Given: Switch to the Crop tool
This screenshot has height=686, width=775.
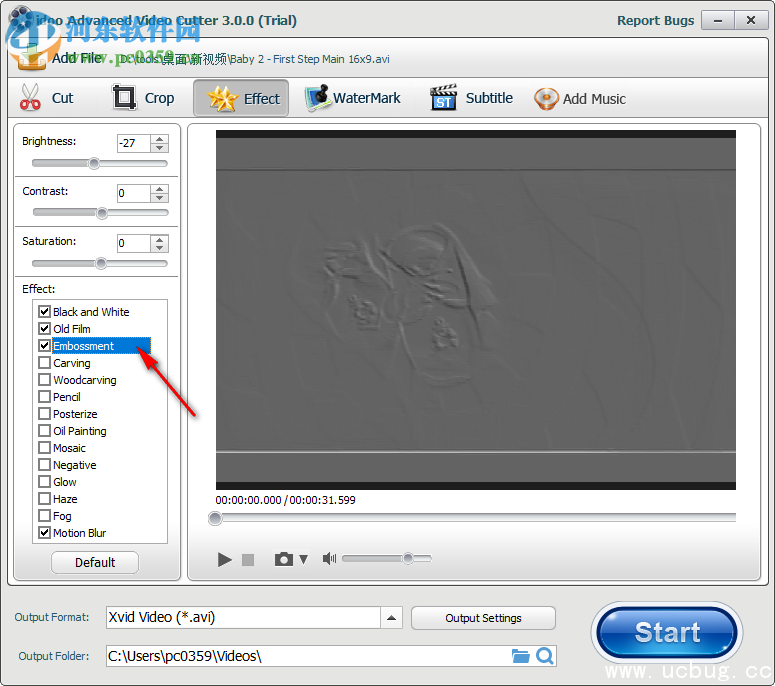Looking at the screenshot, I should click(144, 98).
